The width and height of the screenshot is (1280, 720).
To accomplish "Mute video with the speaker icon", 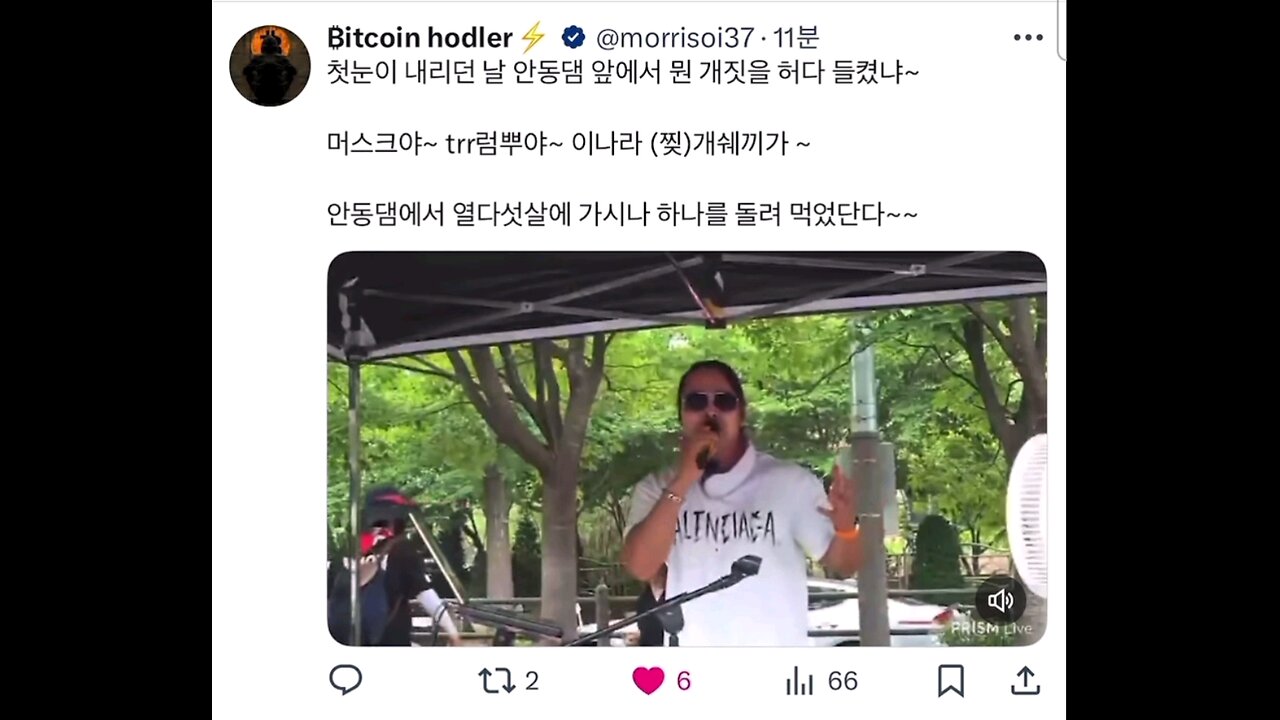I will pos(1000,600).
